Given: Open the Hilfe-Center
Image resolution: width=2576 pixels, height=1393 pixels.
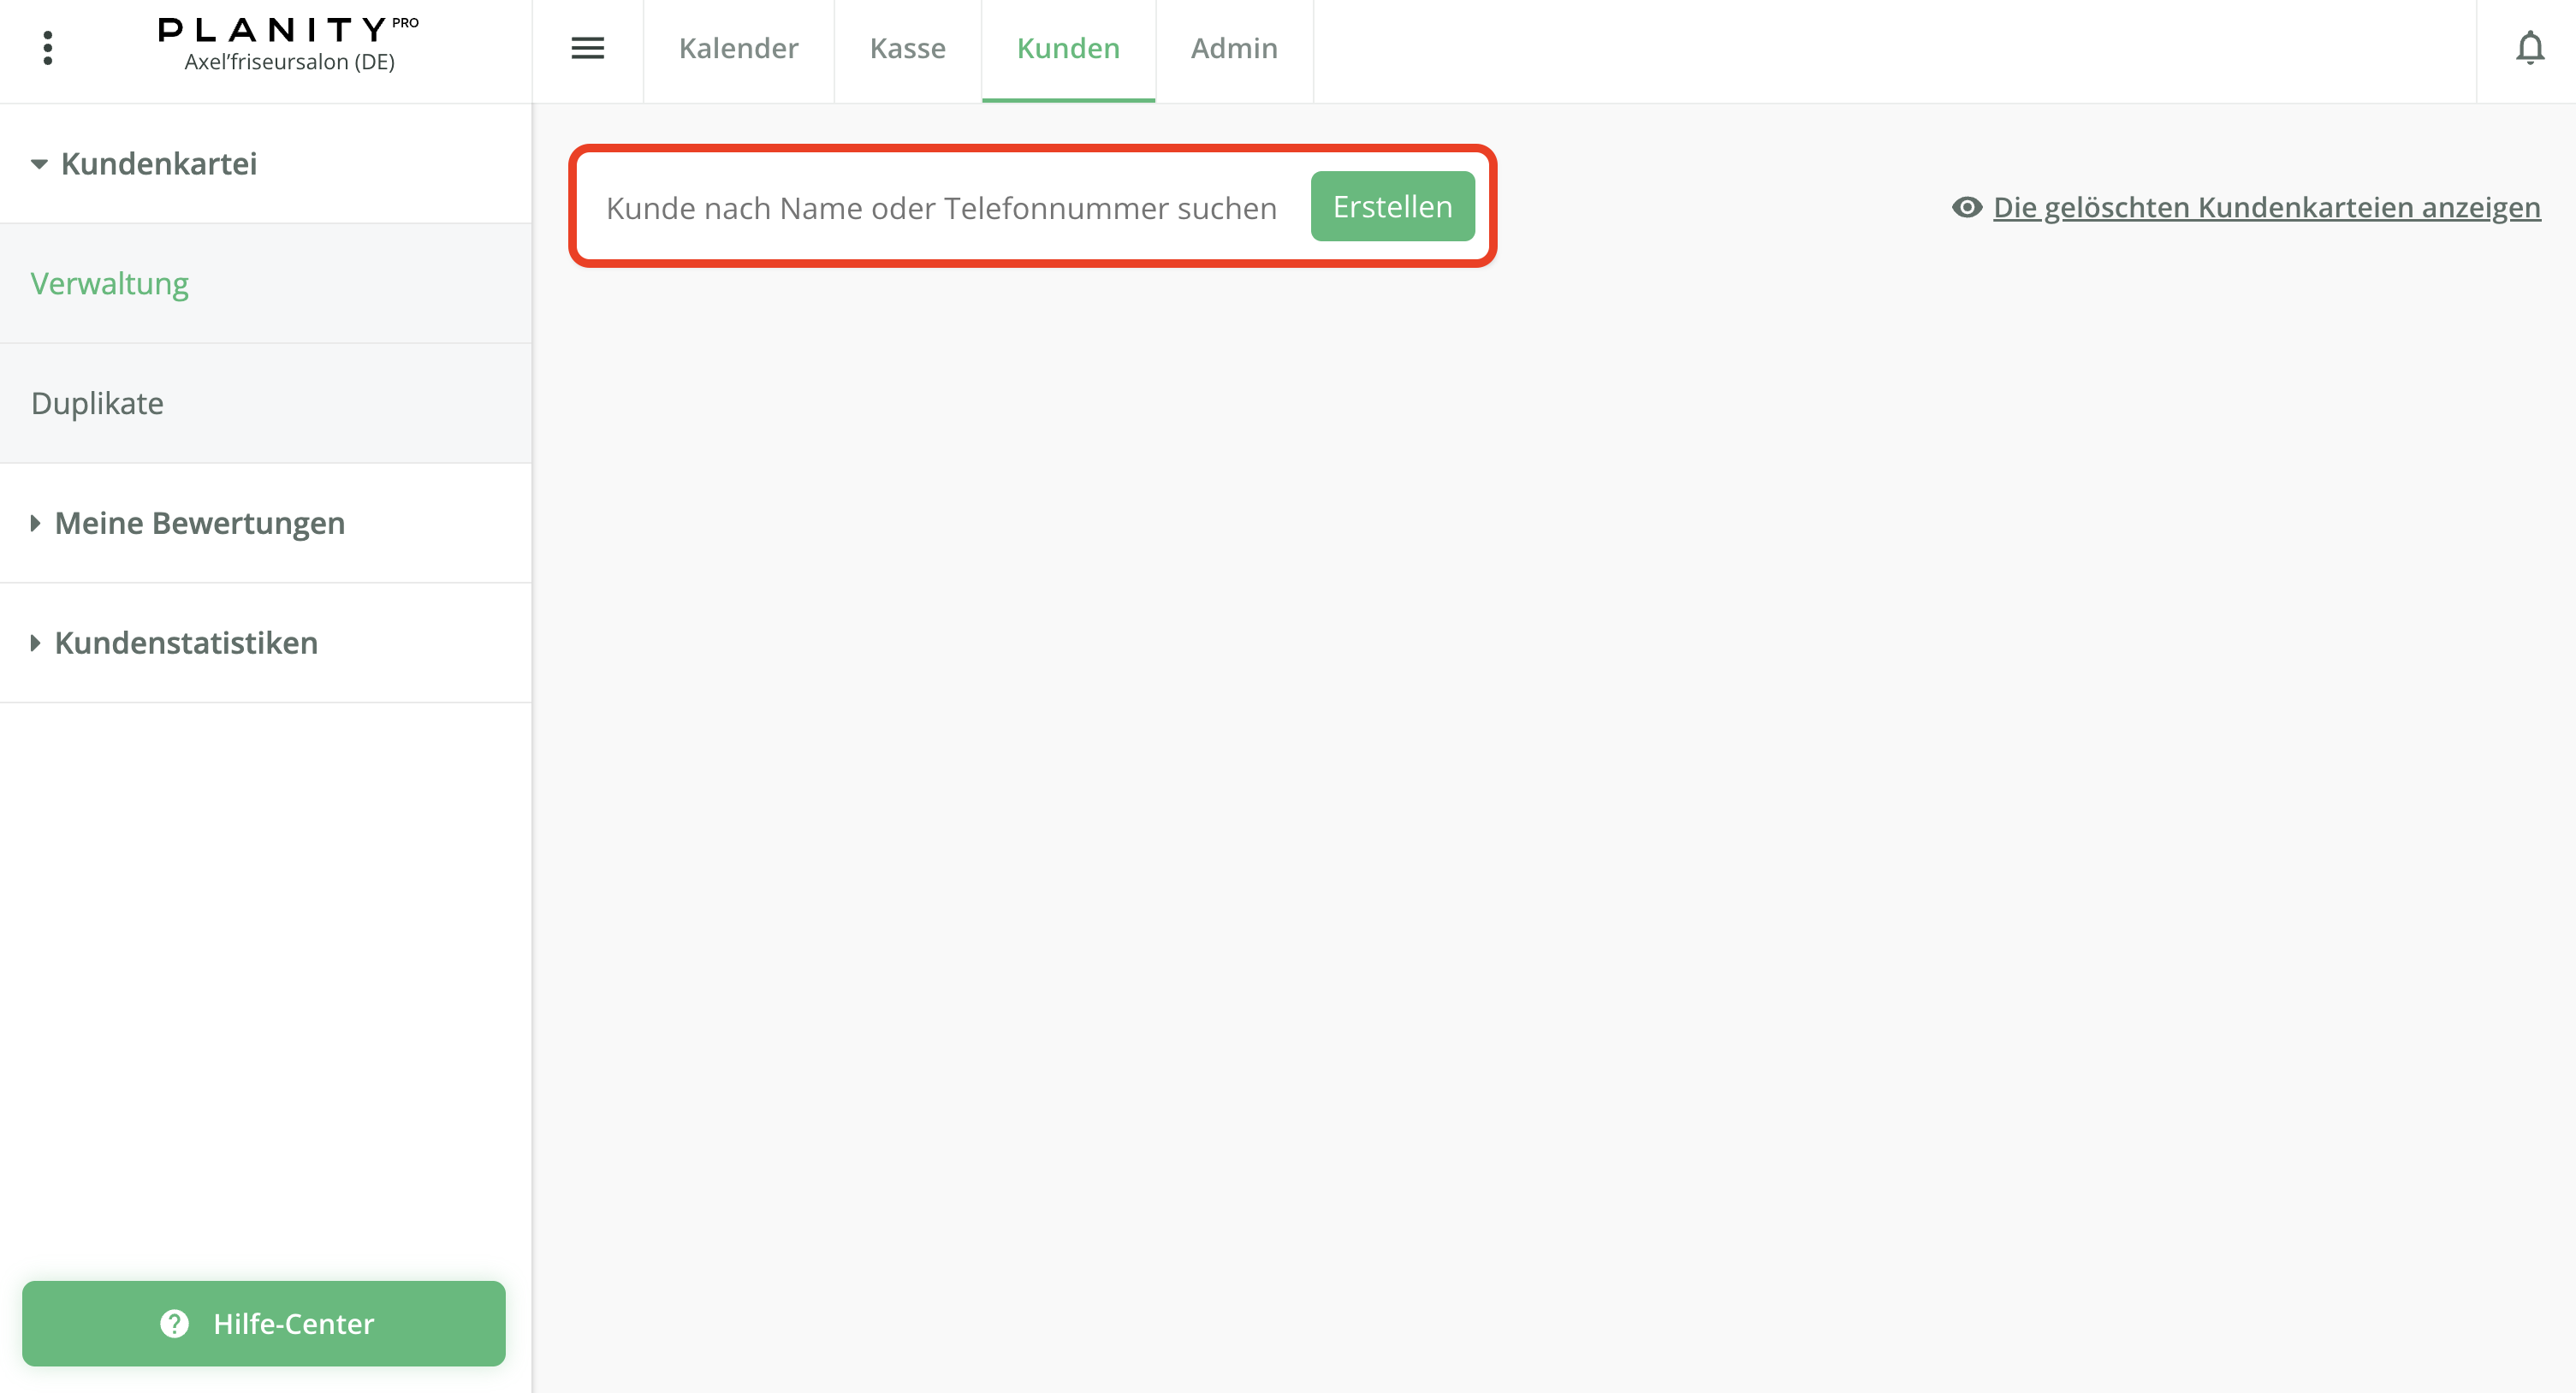Looking at the screenshot, I should point(265,1324).
